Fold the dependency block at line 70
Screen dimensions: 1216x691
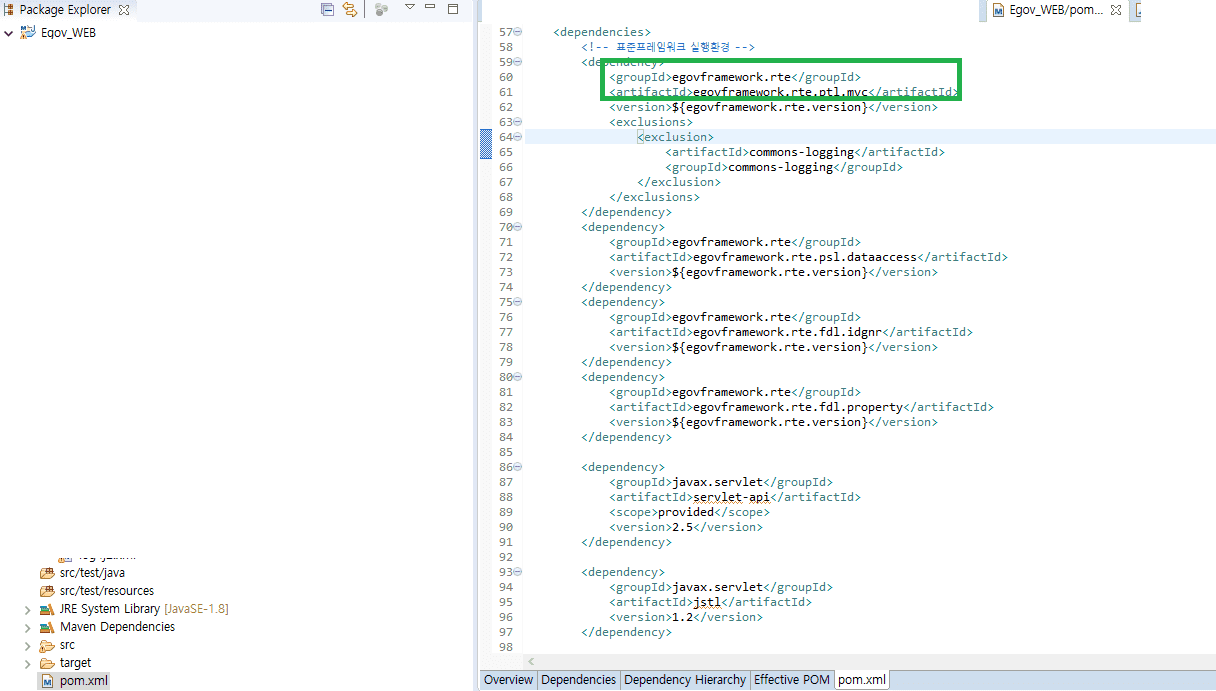coord(517,227)
